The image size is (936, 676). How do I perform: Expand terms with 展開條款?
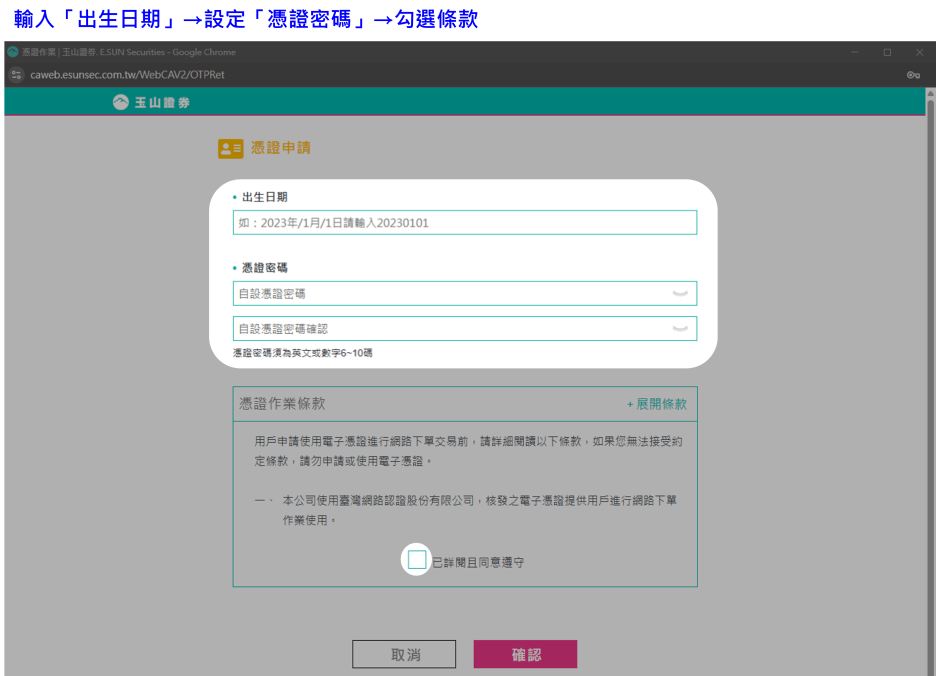657,404
